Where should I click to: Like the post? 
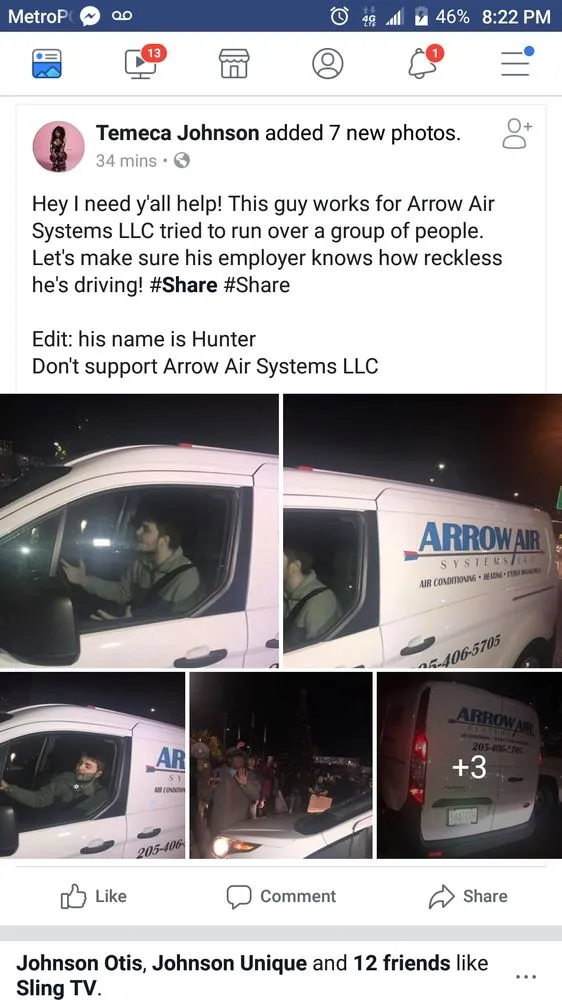[x=94, y=896]
